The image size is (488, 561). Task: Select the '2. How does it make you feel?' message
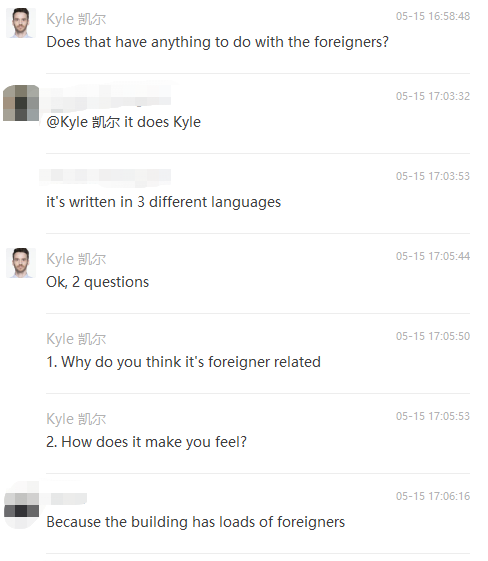coord(147,442)
